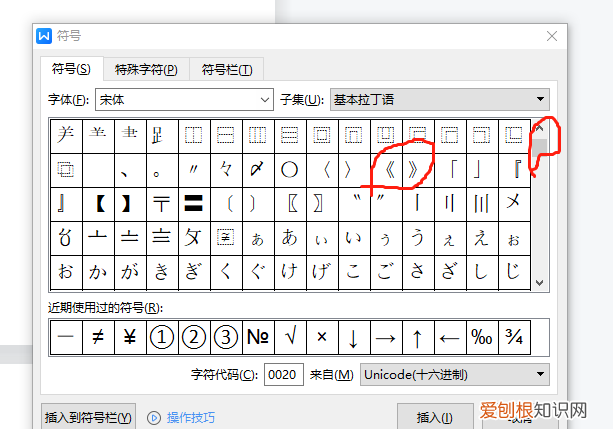613x429 pixels.
Task: Select the iteration mark 々 symbol
Action: [x=226, y=170]
